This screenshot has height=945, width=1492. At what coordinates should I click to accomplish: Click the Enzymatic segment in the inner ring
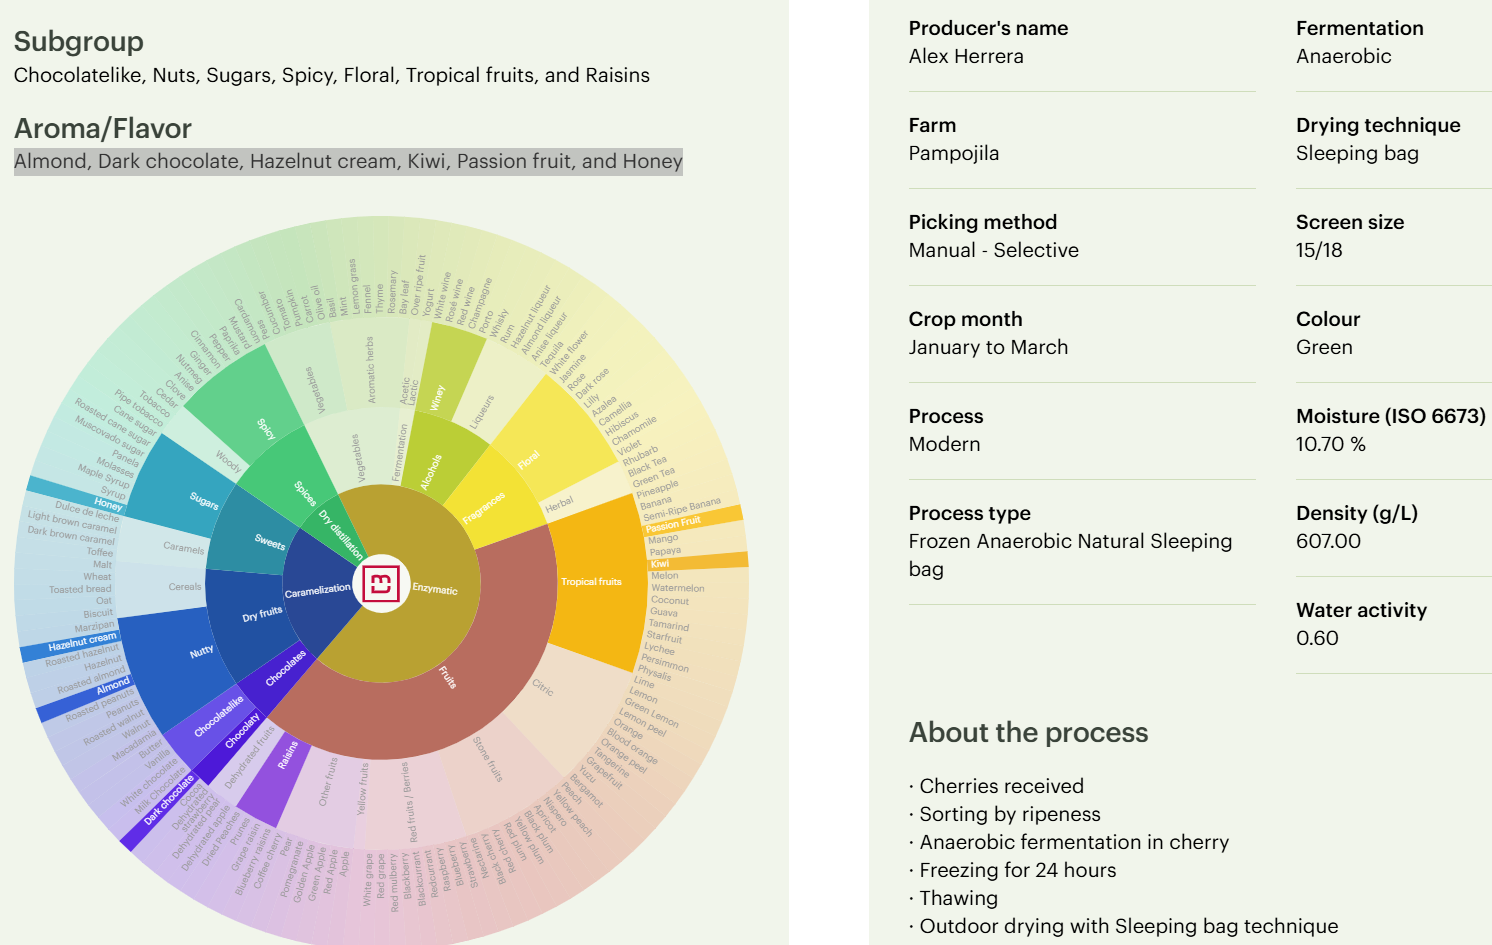tap(435, 589)
